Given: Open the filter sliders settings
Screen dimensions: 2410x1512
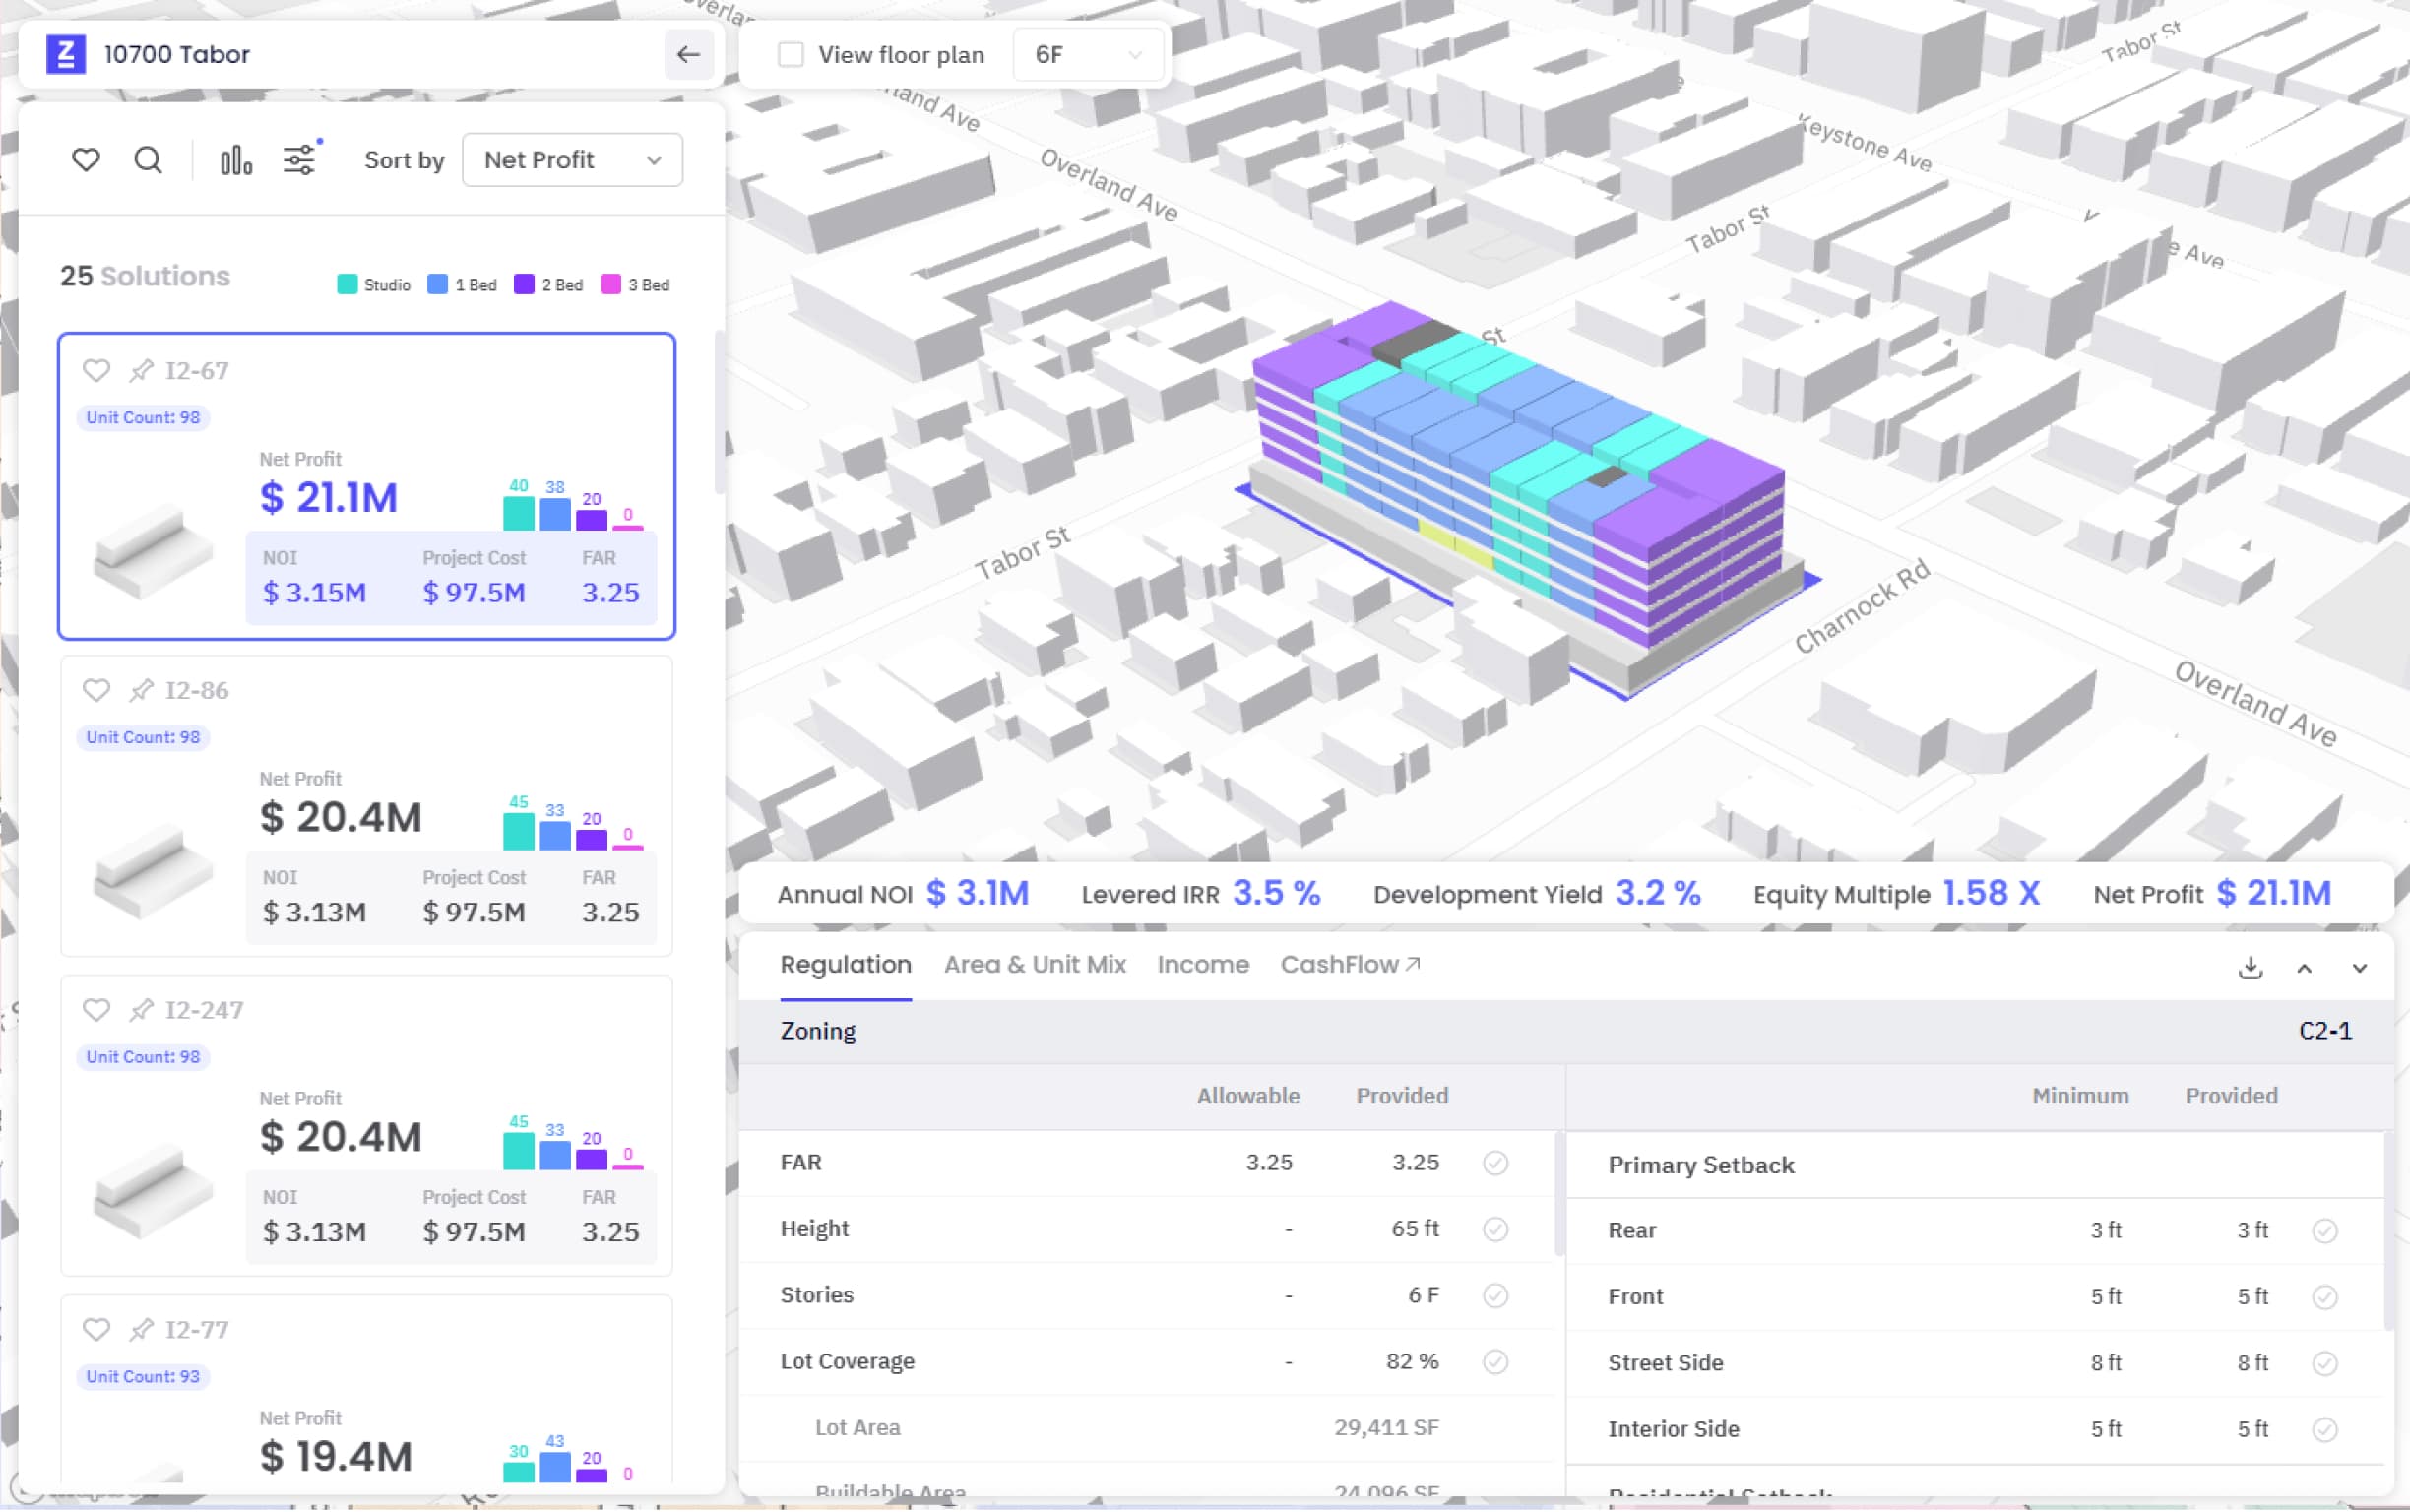Looking at the screenshot, I should (300, 160).
